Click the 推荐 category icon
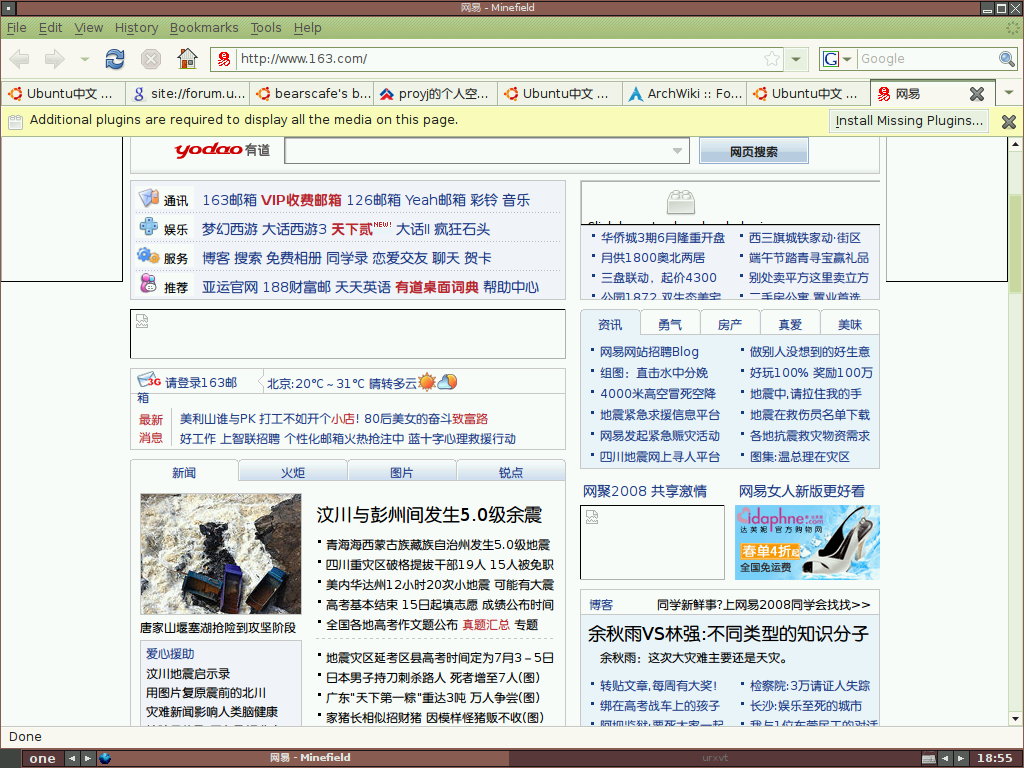This screenshot has height=768, width=1024. pos(148,283)
